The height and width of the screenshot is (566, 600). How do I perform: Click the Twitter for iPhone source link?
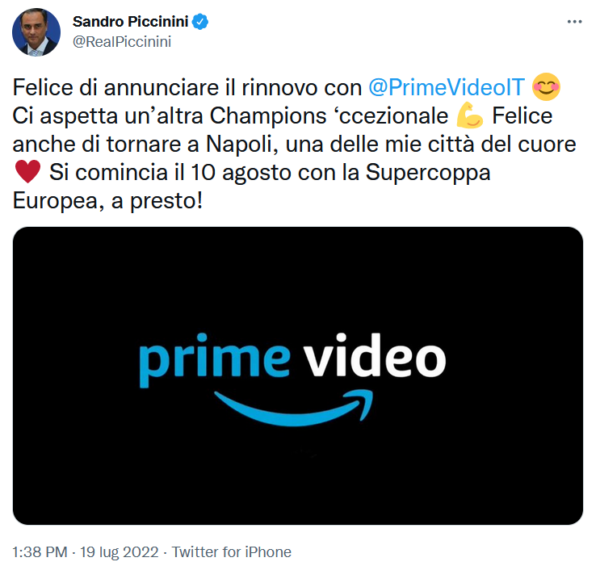232,552
